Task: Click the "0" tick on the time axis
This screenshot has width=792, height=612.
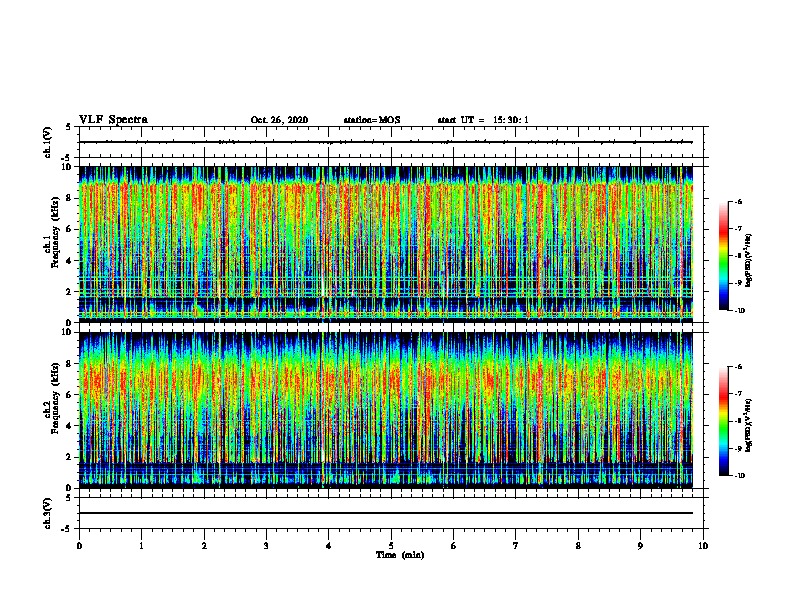Action: pos(79,546)
